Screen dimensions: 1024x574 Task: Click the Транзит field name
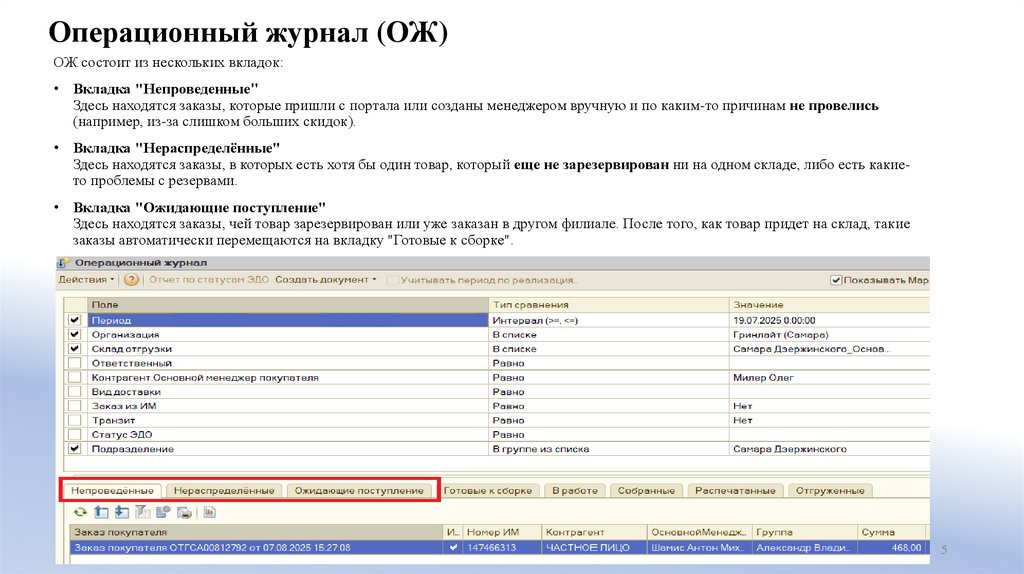[x=288, y=420]
